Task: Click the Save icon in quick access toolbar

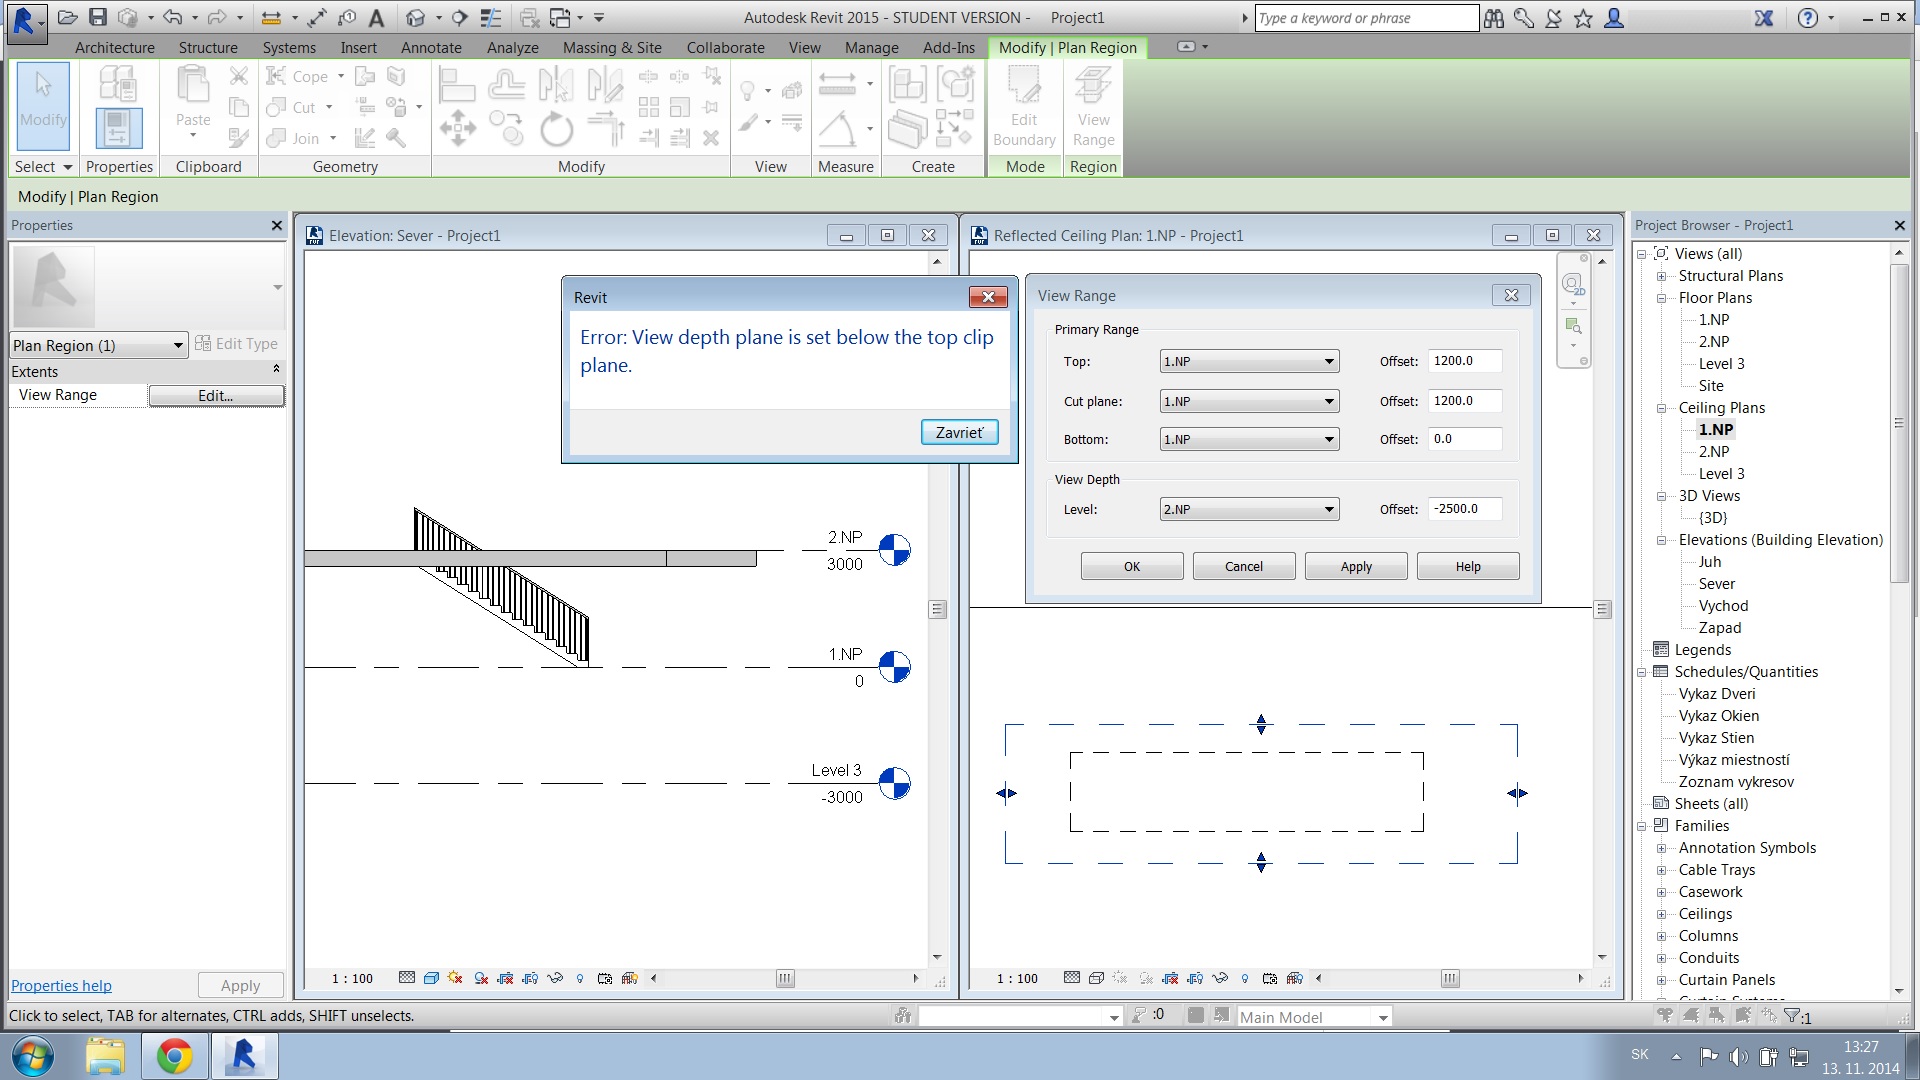Action: tap(97, 17)
